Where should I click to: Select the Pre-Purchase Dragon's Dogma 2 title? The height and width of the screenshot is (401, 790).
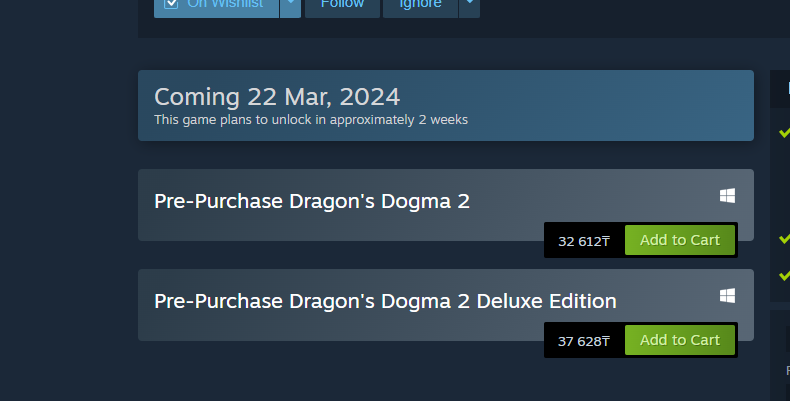coord(312,202)
